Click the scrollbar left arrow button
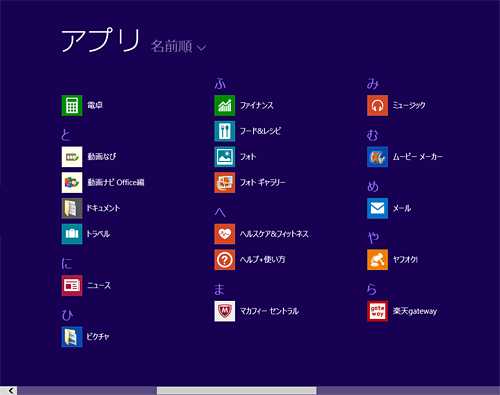The image size is (500, 395). pyautogui.click(x=10, y=391)
